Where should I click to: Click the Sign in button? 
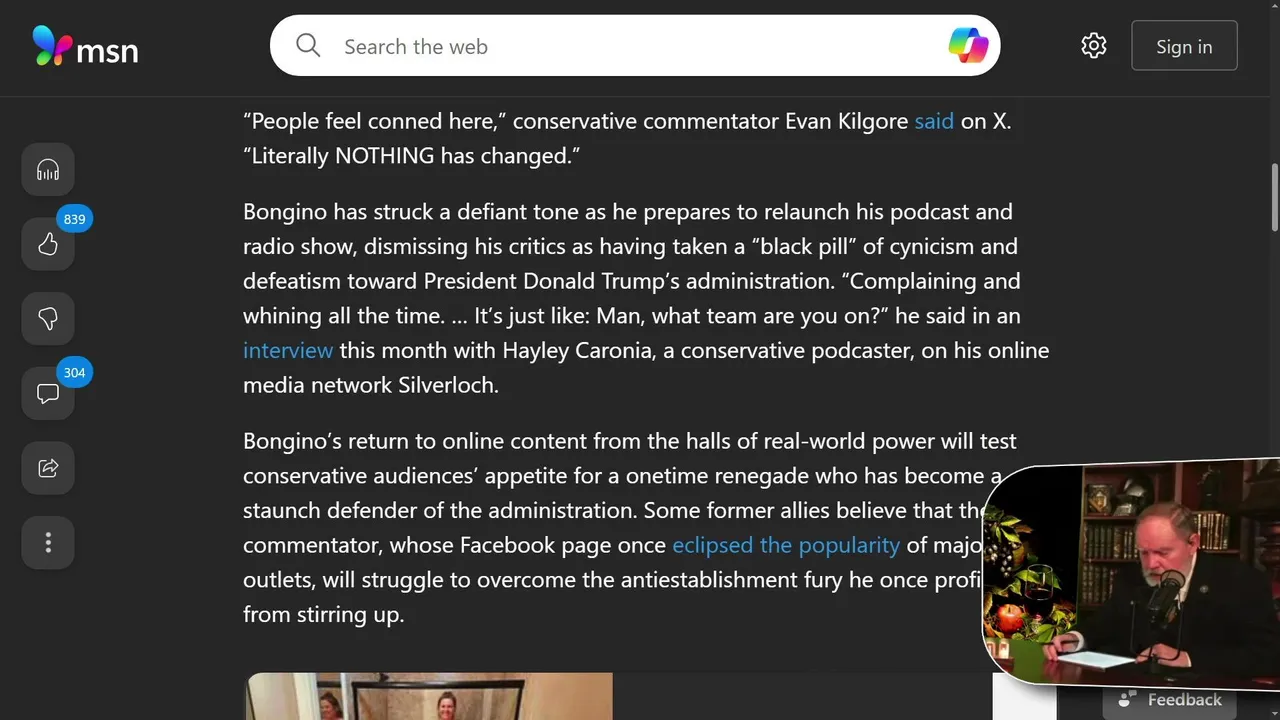1184,46
